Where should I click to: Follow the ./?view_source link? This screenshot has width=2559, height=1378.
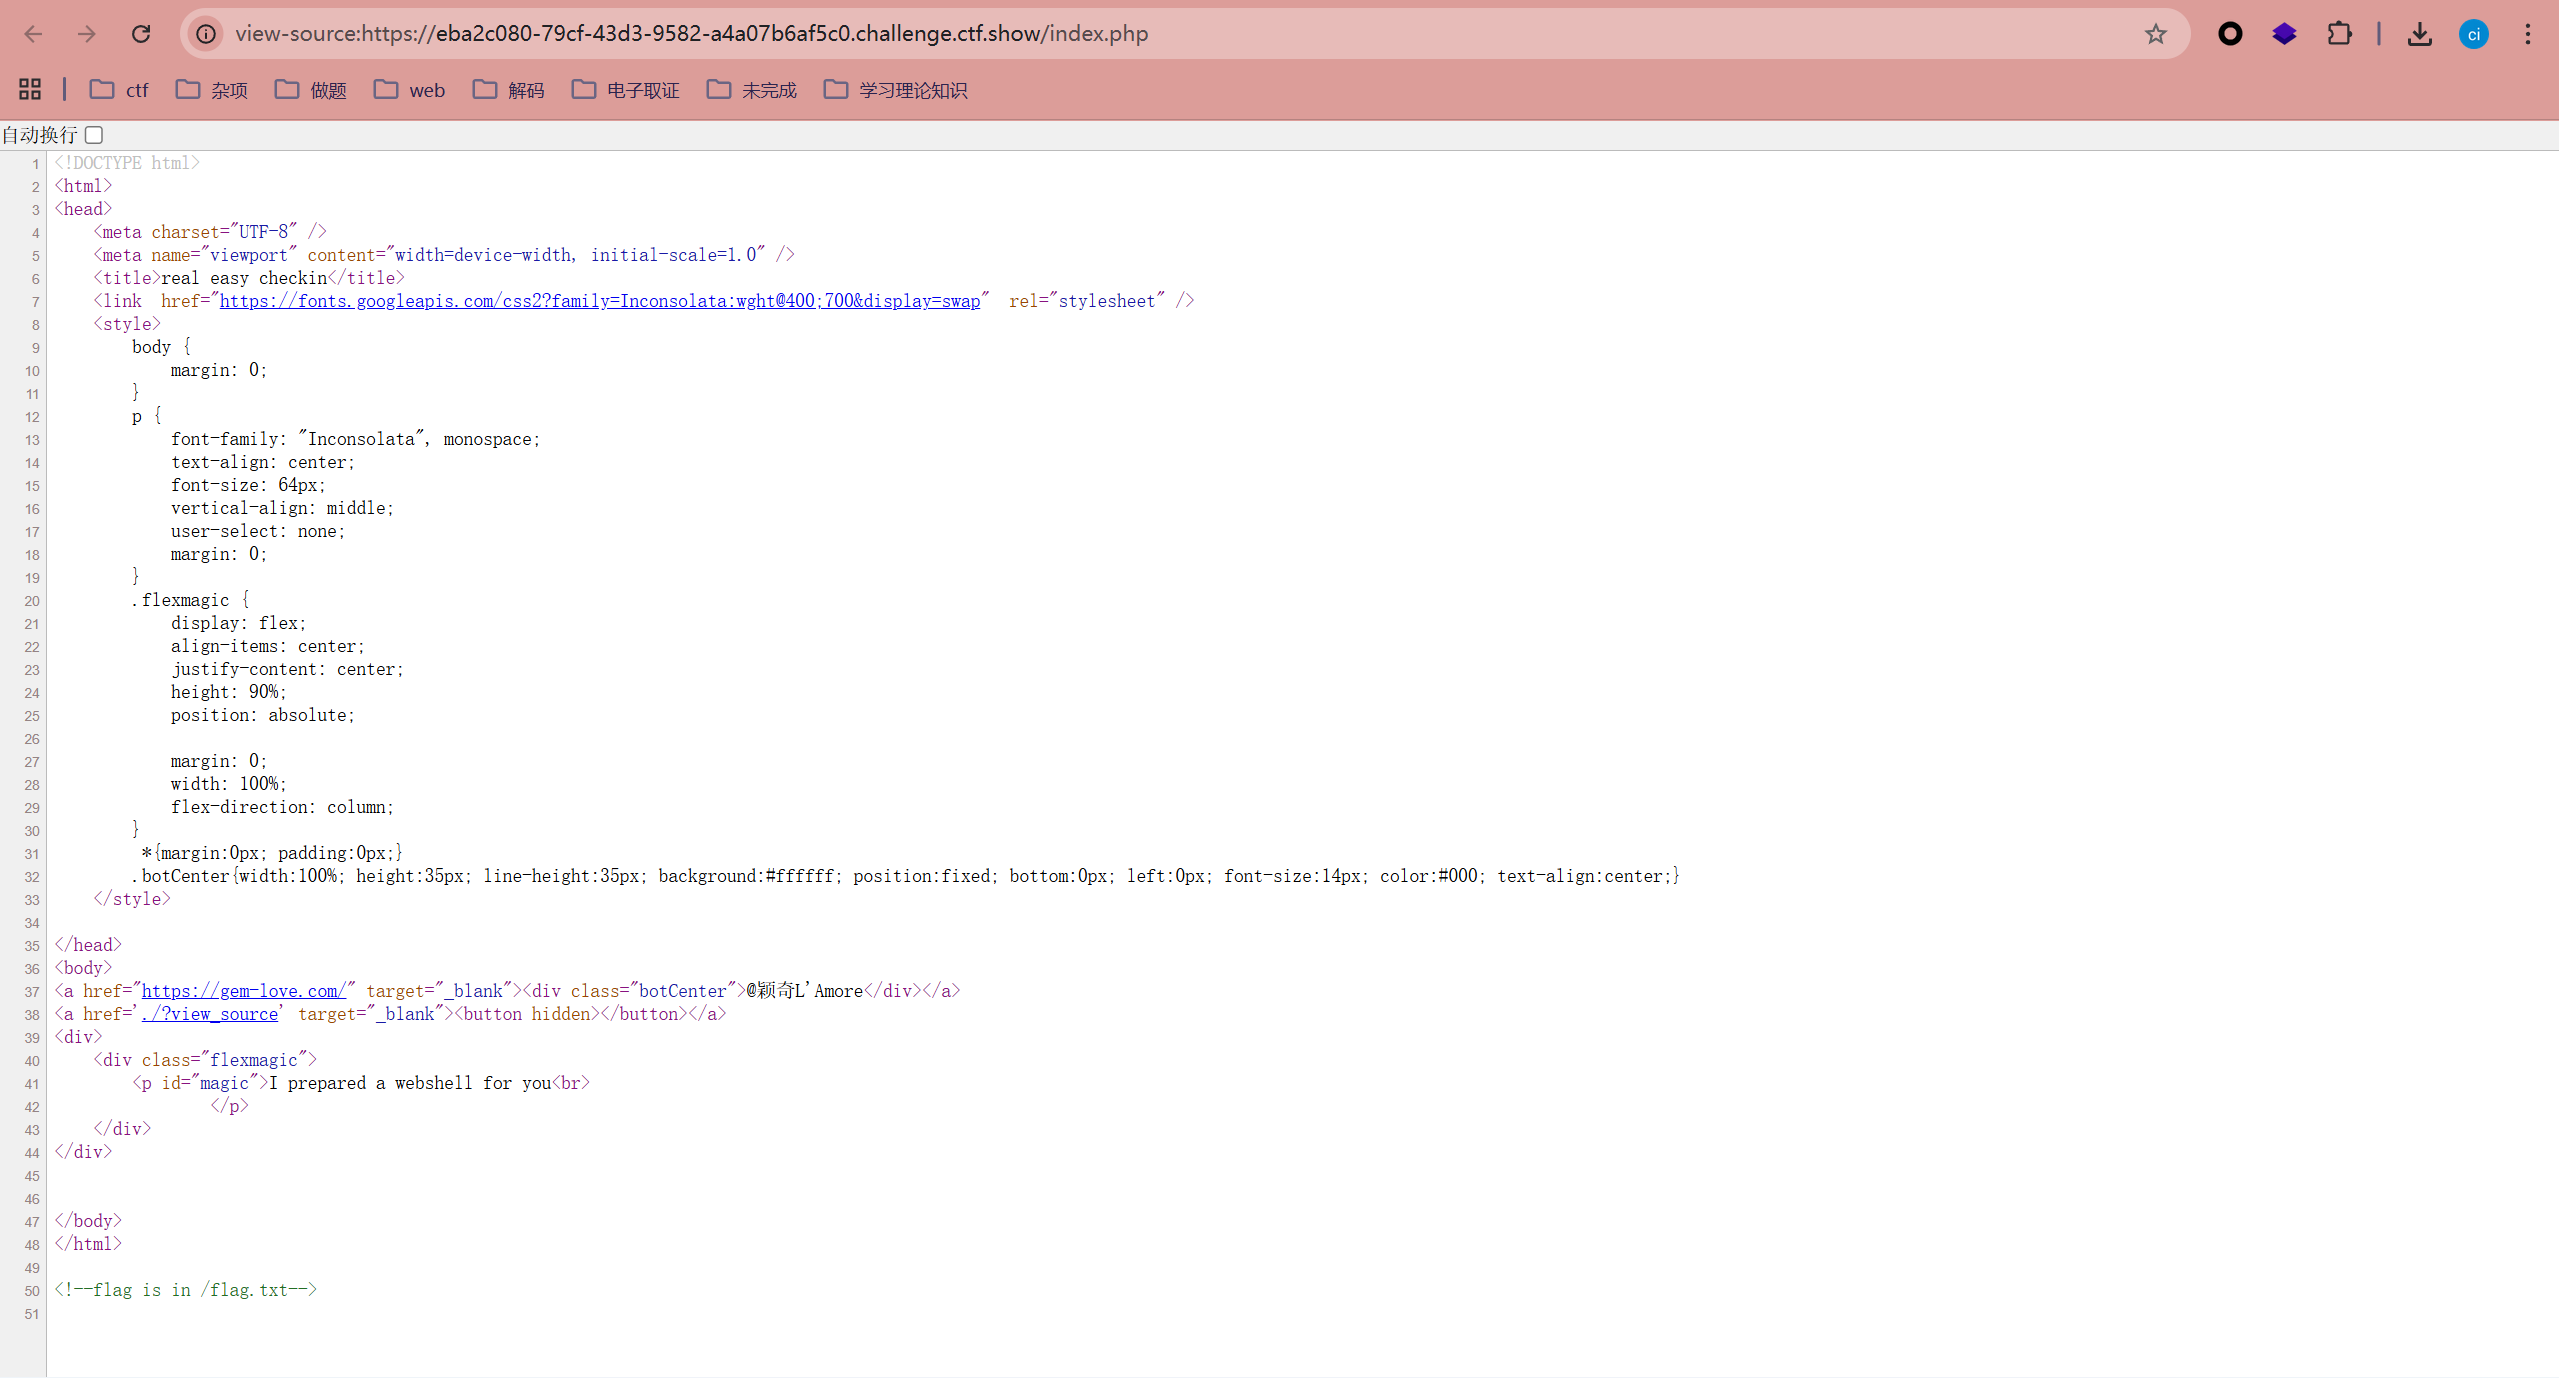coord(210,1014)
